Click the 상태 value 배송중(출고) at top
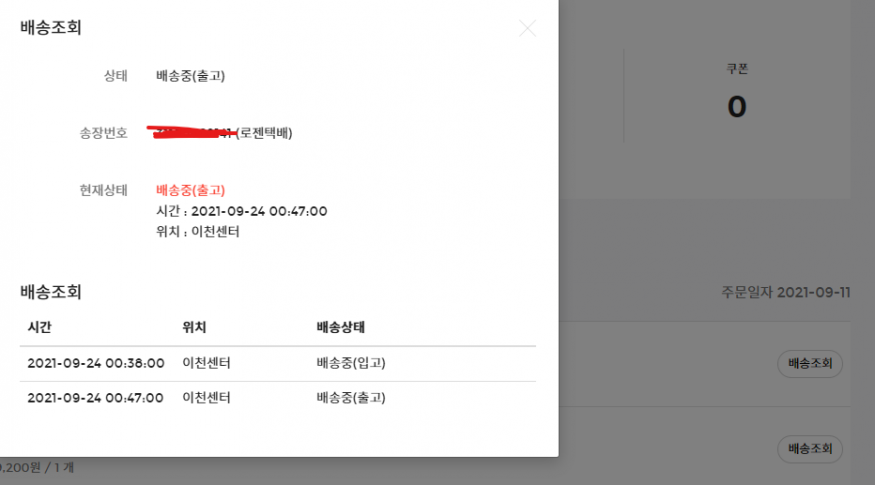 198,75
